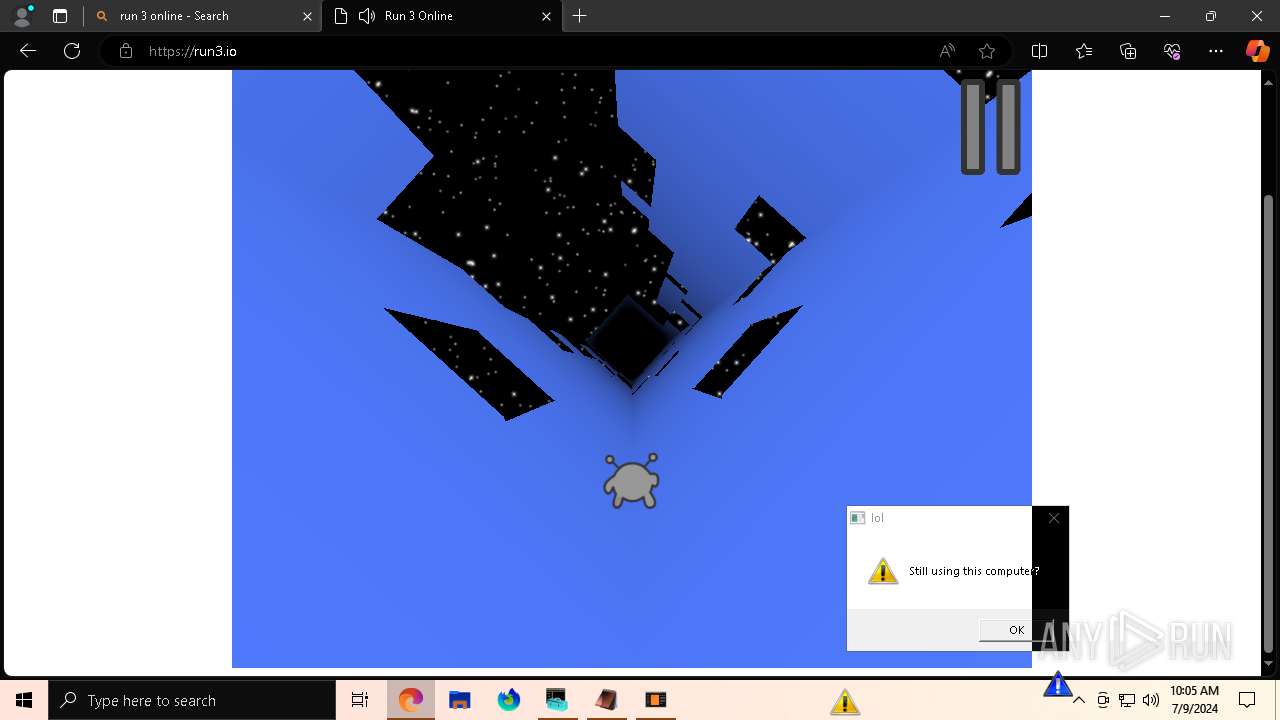Image resolution: width=1280 pixels, height=720 pixels.
Task: Open the Favorites list
Action: click(1084, 51)
